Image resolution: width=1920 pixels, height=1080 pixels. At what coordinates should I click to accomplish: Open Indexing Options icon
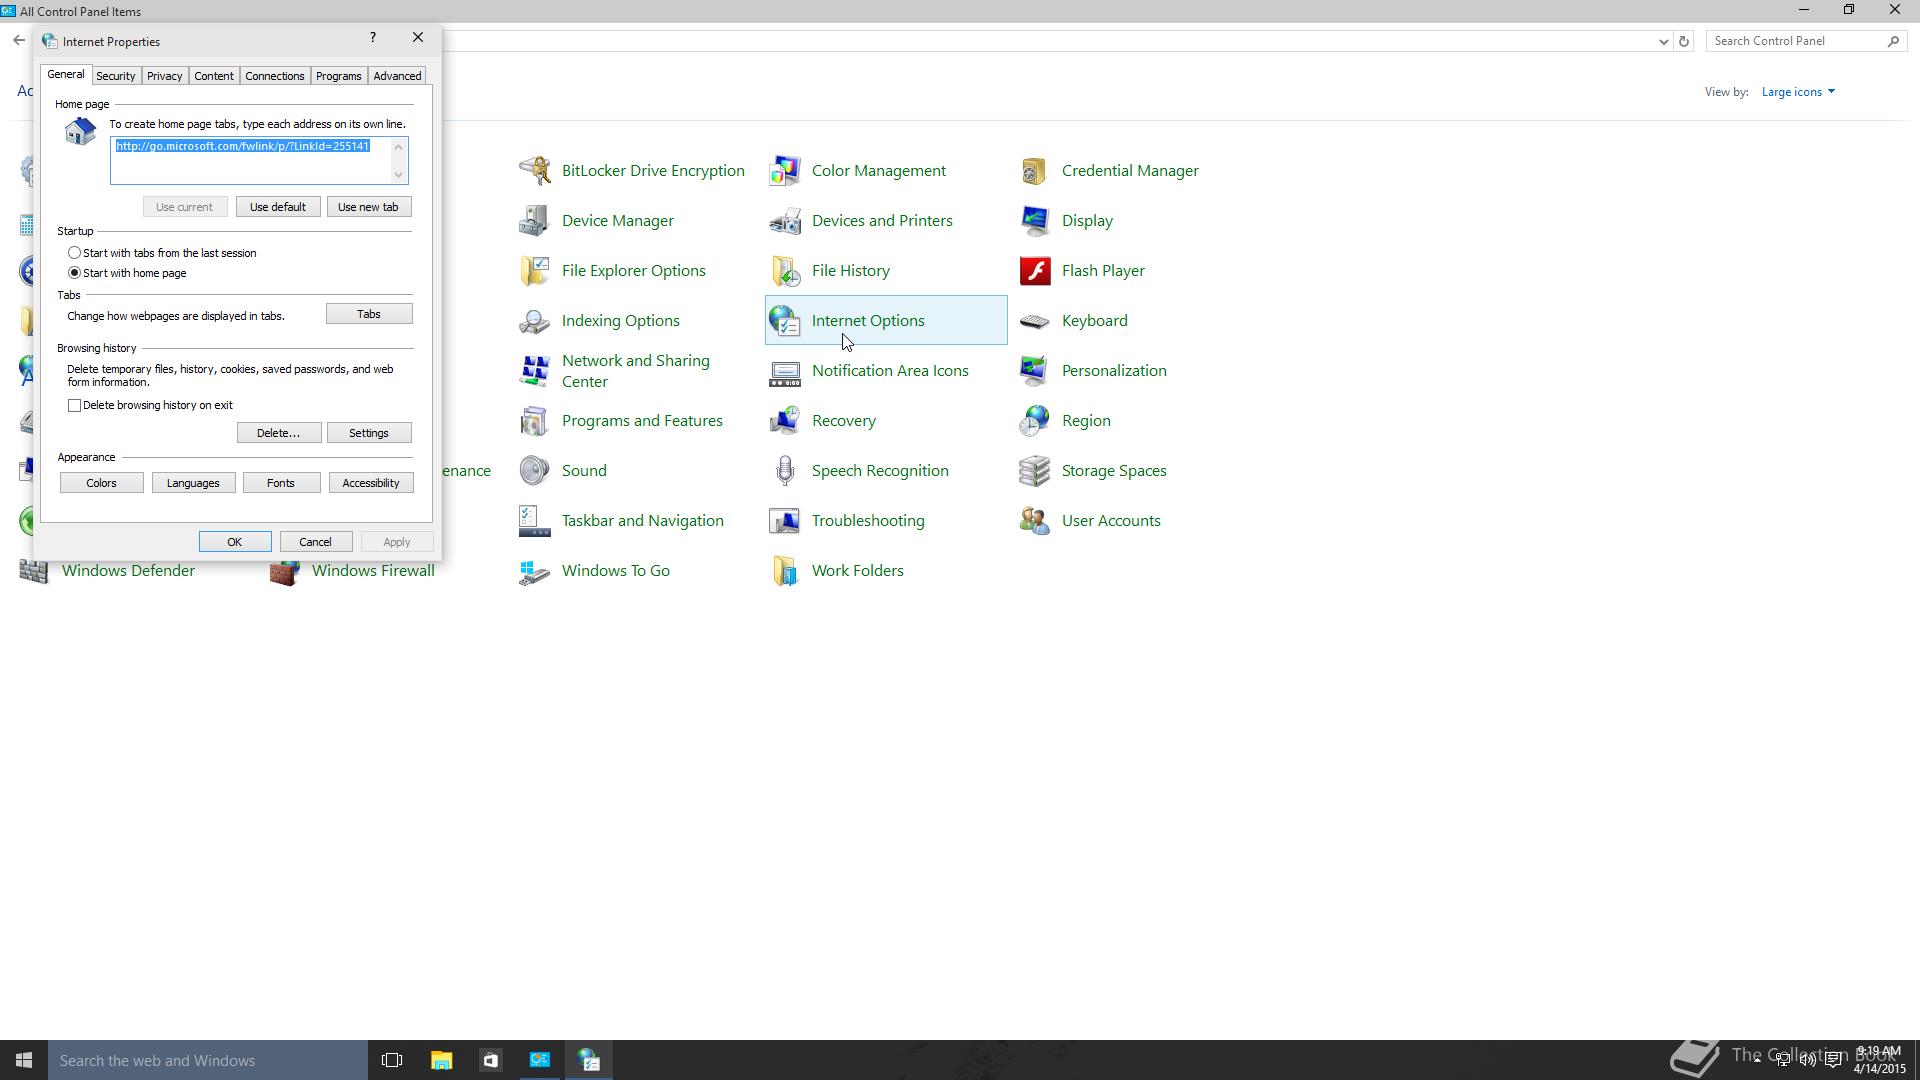[x=535, y=320]
